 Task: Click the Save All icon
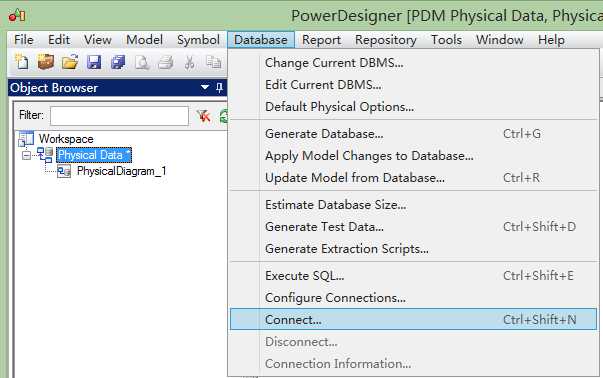(x=118, y=62)
